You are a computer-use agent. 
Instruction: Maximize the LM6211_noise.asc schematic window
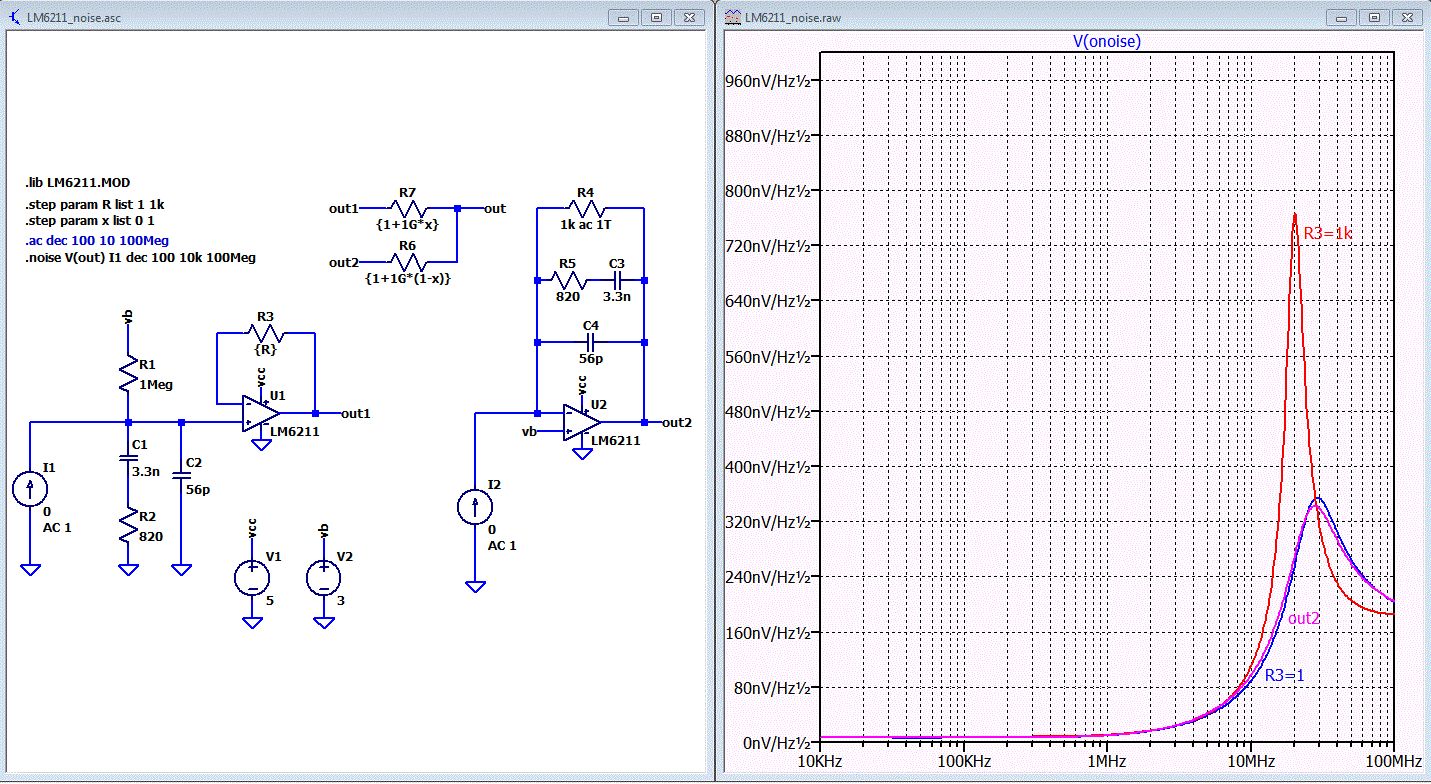point(657,17)
